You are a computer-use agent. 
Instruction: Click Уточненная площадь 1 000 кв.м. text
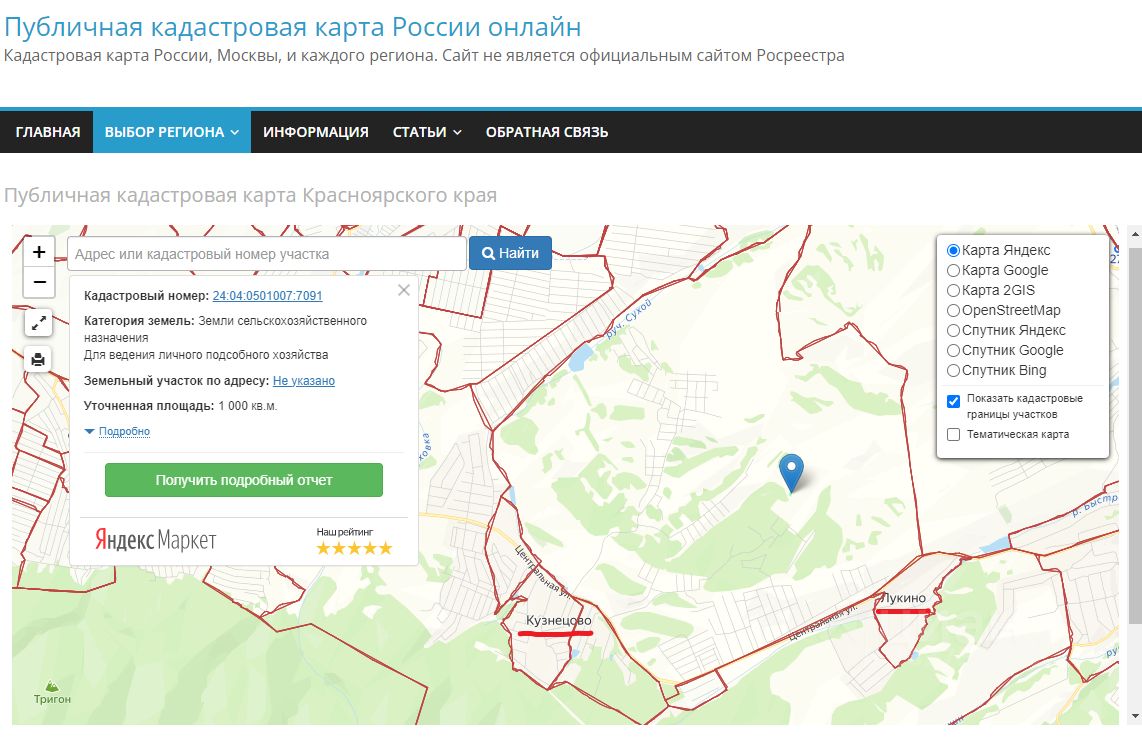click(181, 406)
